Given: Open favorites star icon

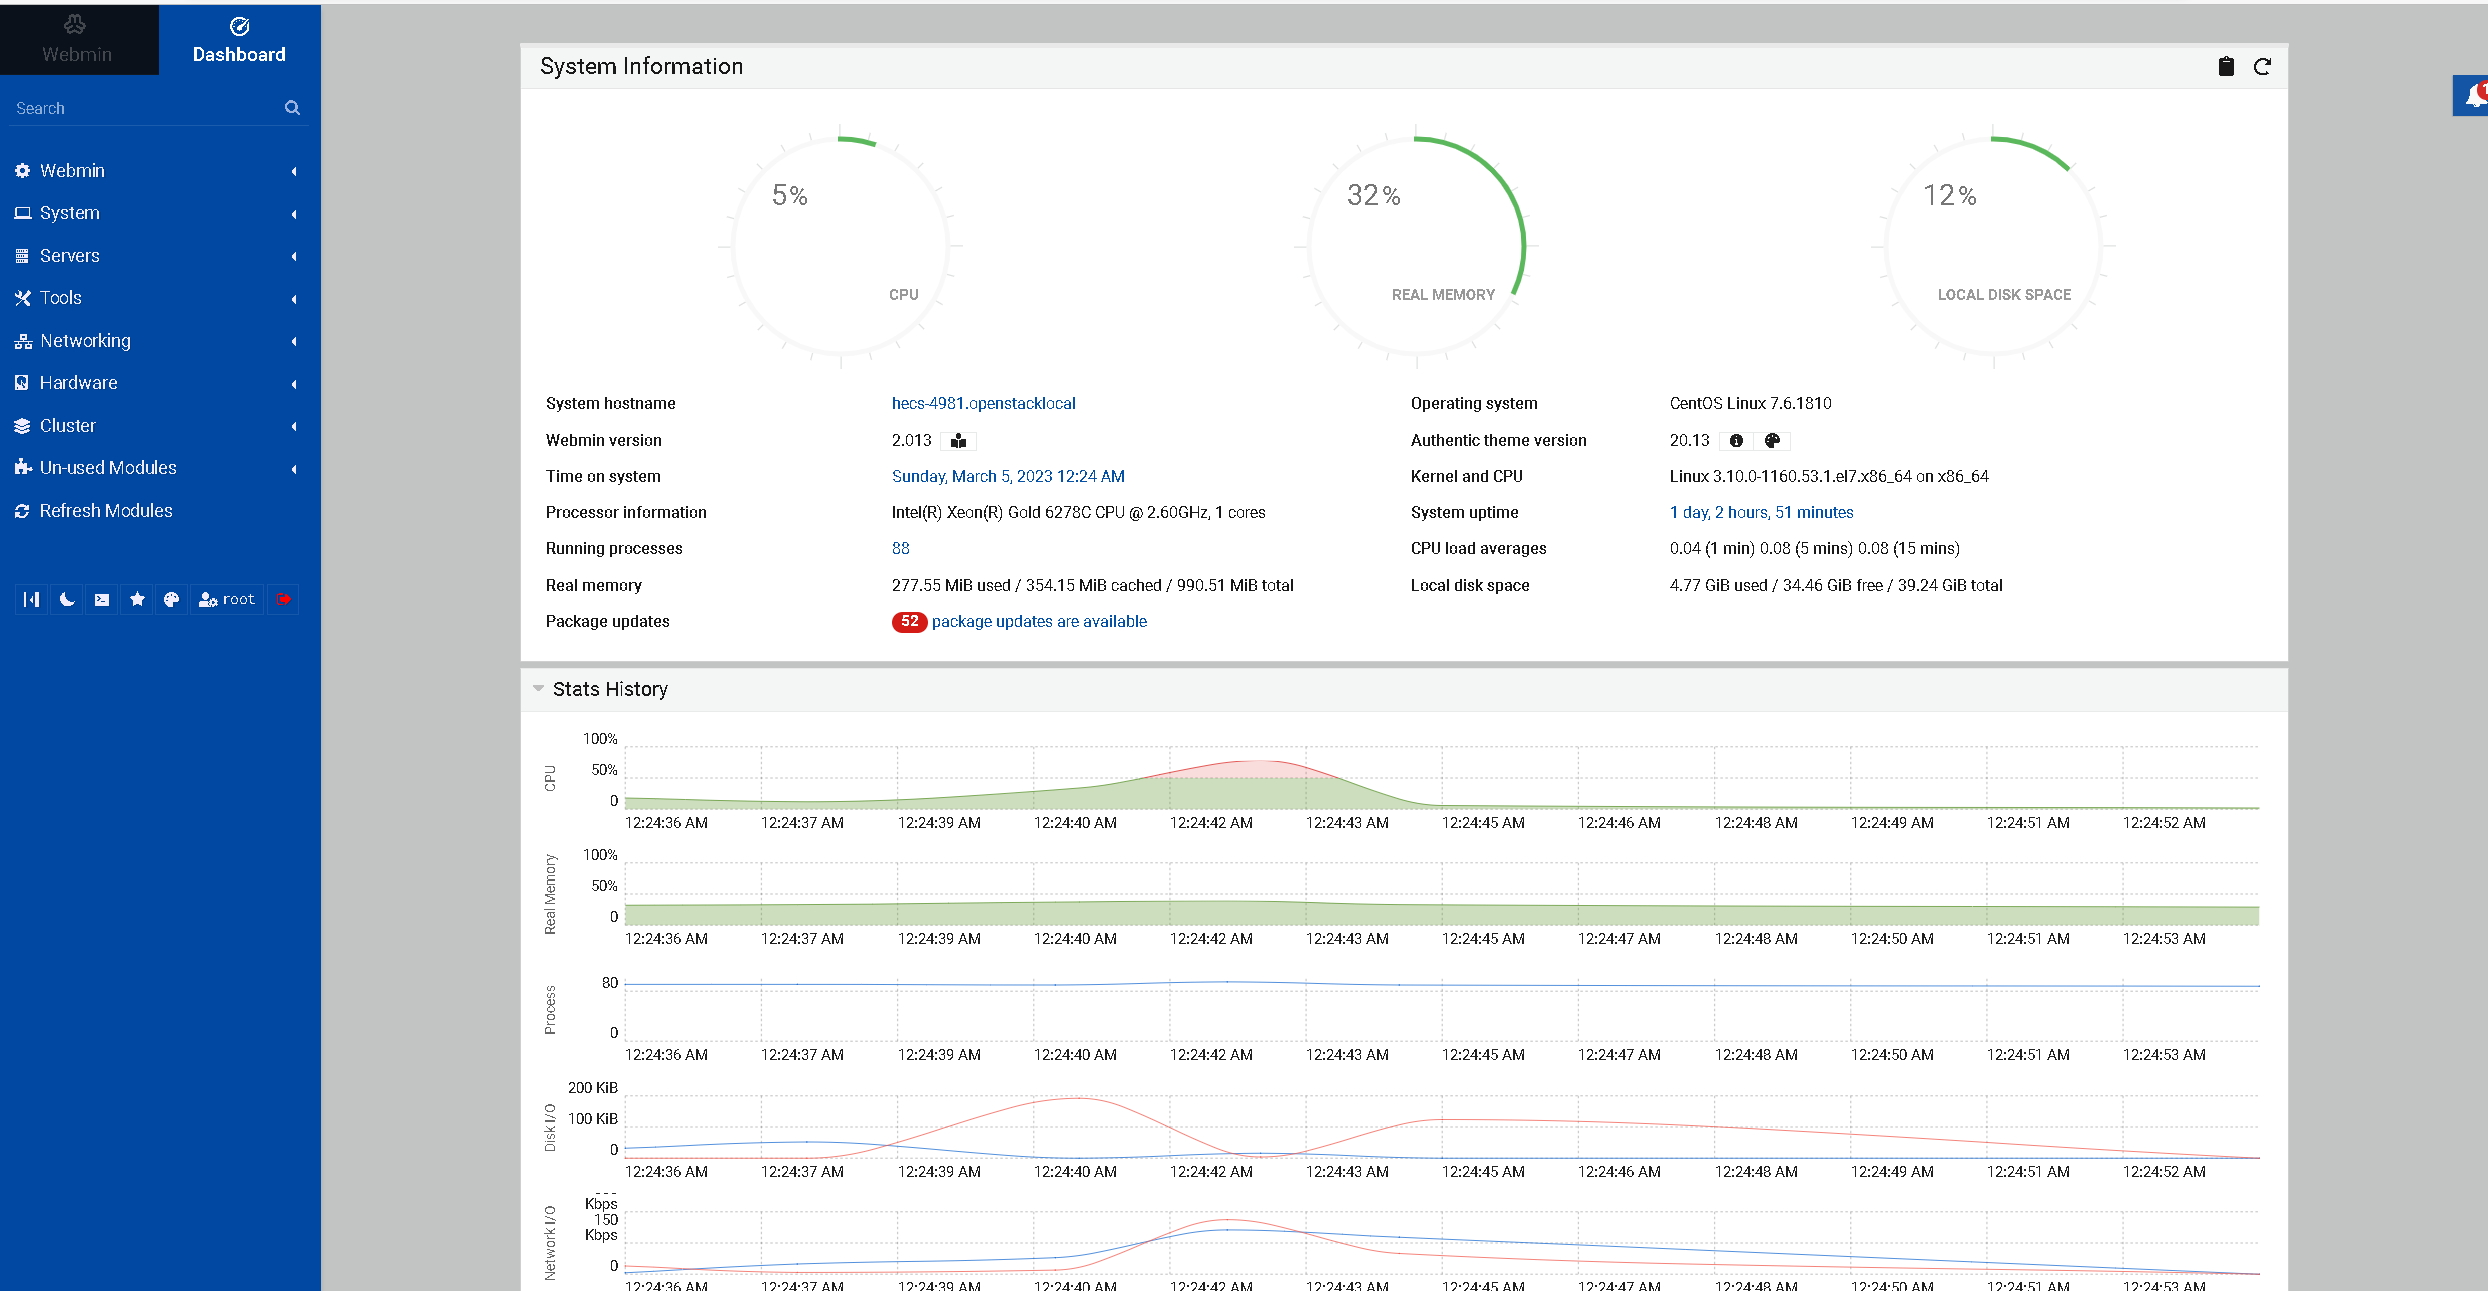Looking at the screenshot, I should pos(137,599).
